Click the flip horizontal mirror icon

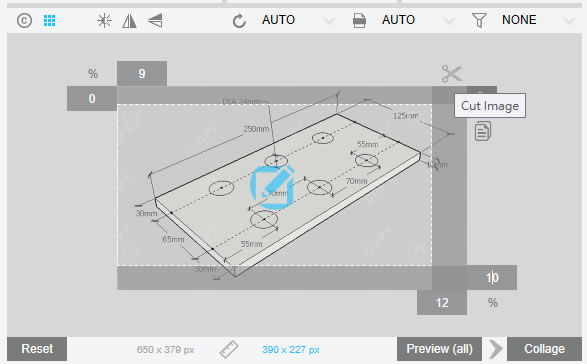click(x=130, y=21)
